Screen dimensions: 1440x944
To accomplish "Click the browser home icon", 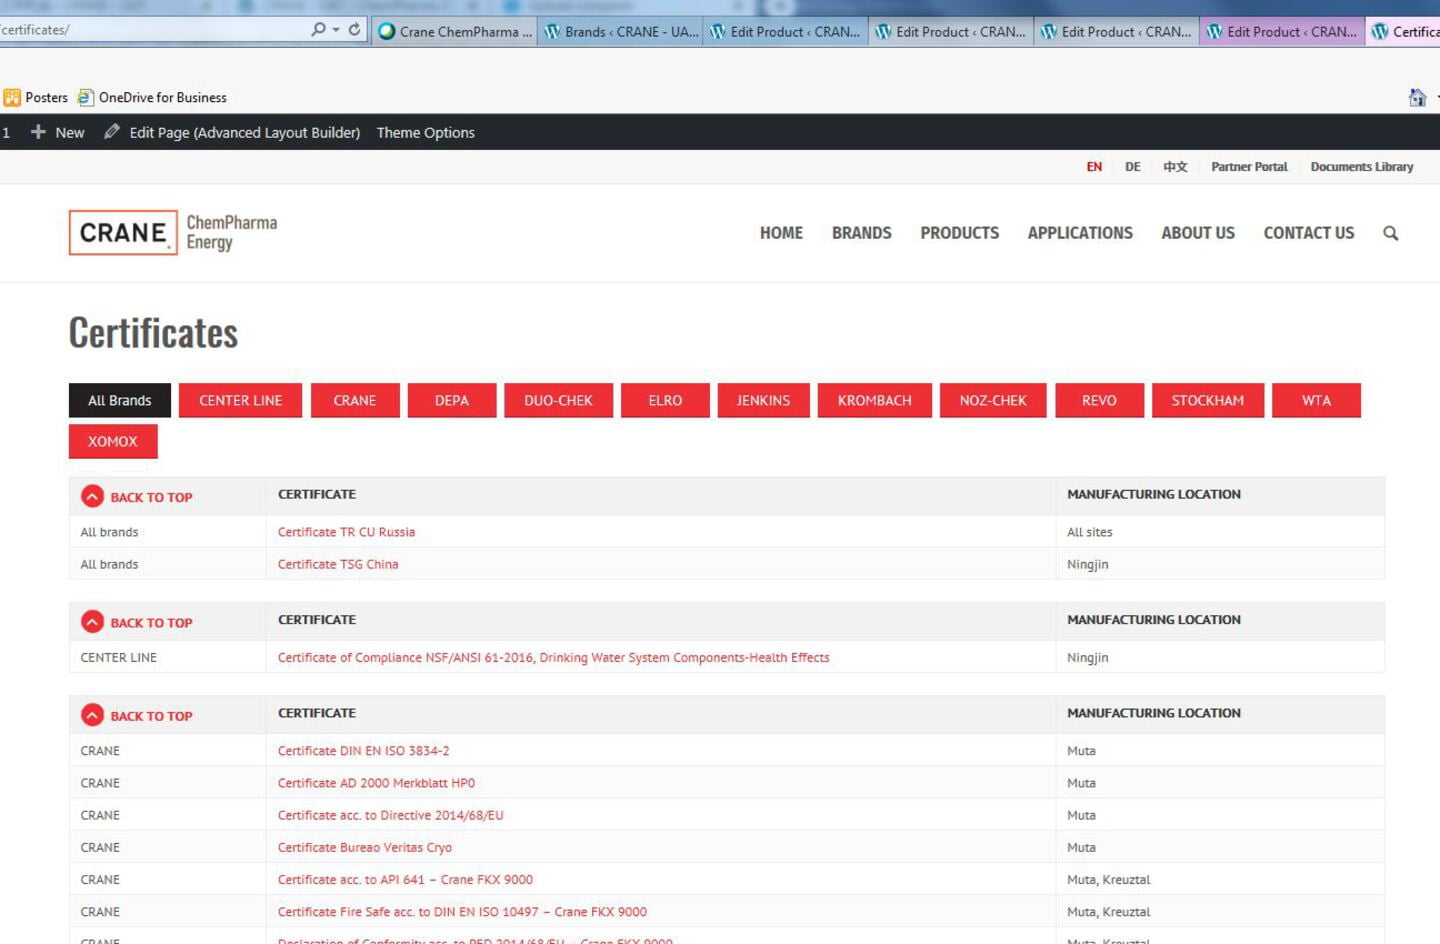I will 1416,97.
